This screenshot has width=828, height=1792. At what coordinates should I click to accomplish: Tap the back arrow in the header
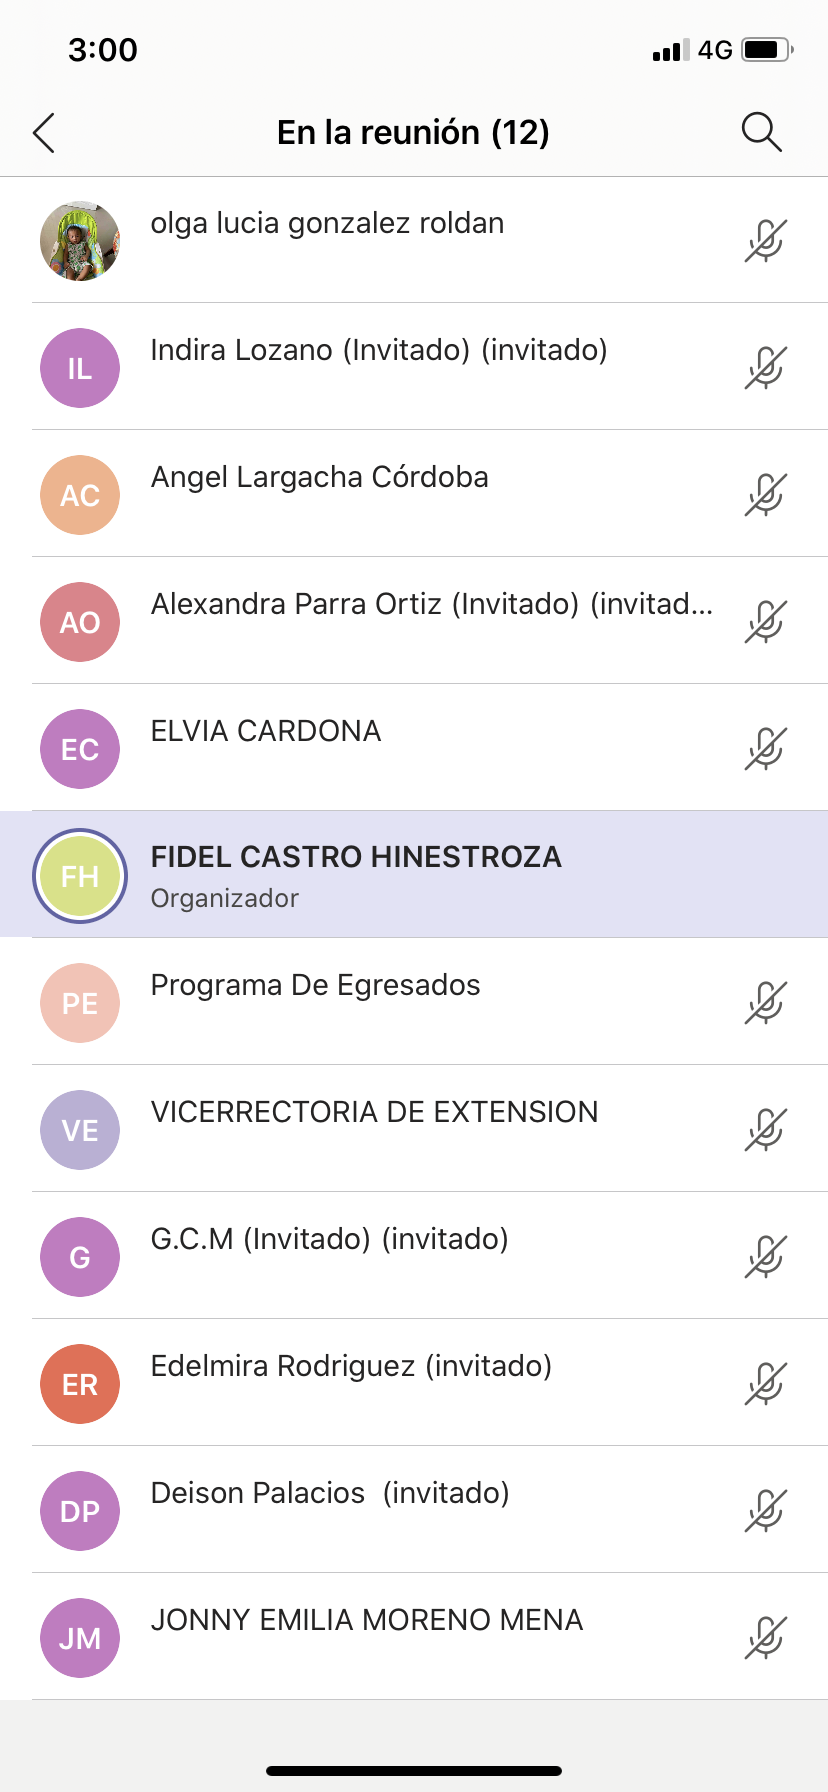(x=44, y=132)
